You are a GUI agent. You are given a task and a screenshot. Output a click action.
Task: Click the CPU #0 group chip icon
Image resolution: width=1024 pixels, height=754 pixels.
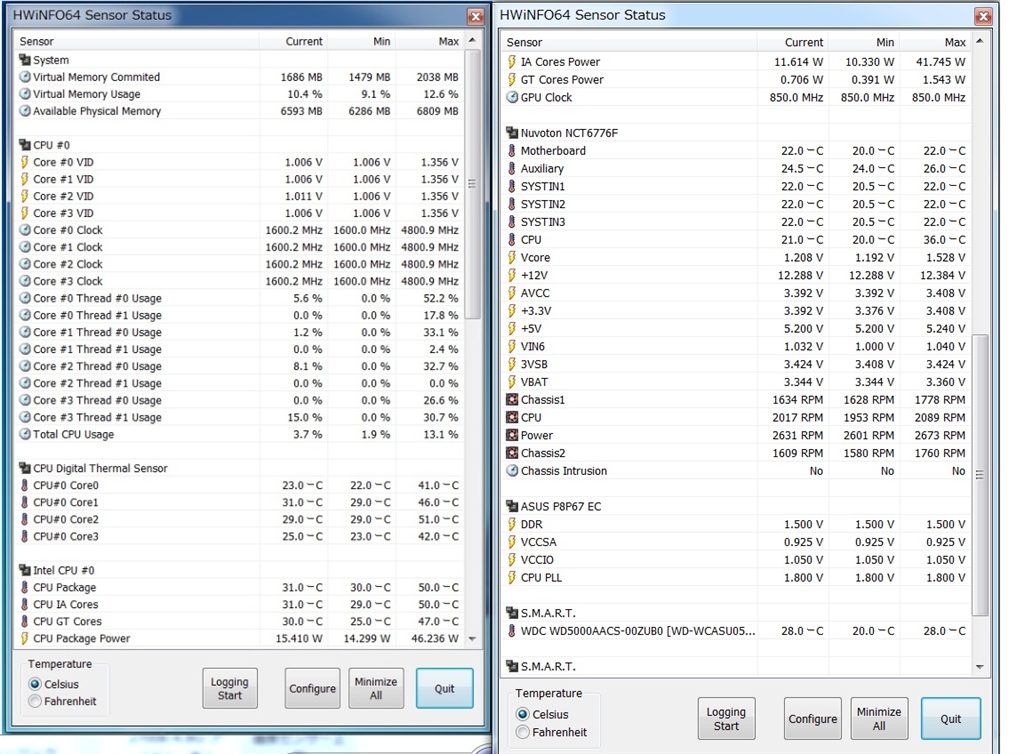pyautogui.click(x=25, y=145)
